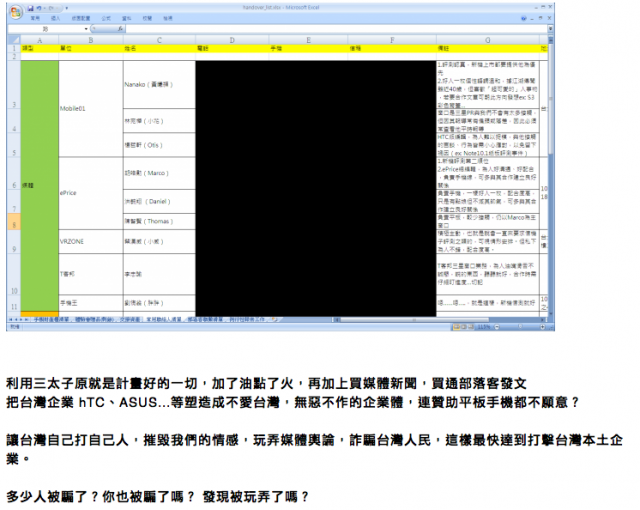Click inside the Name Box
This screenshot has height=510, width=640.
pos(45,29)
